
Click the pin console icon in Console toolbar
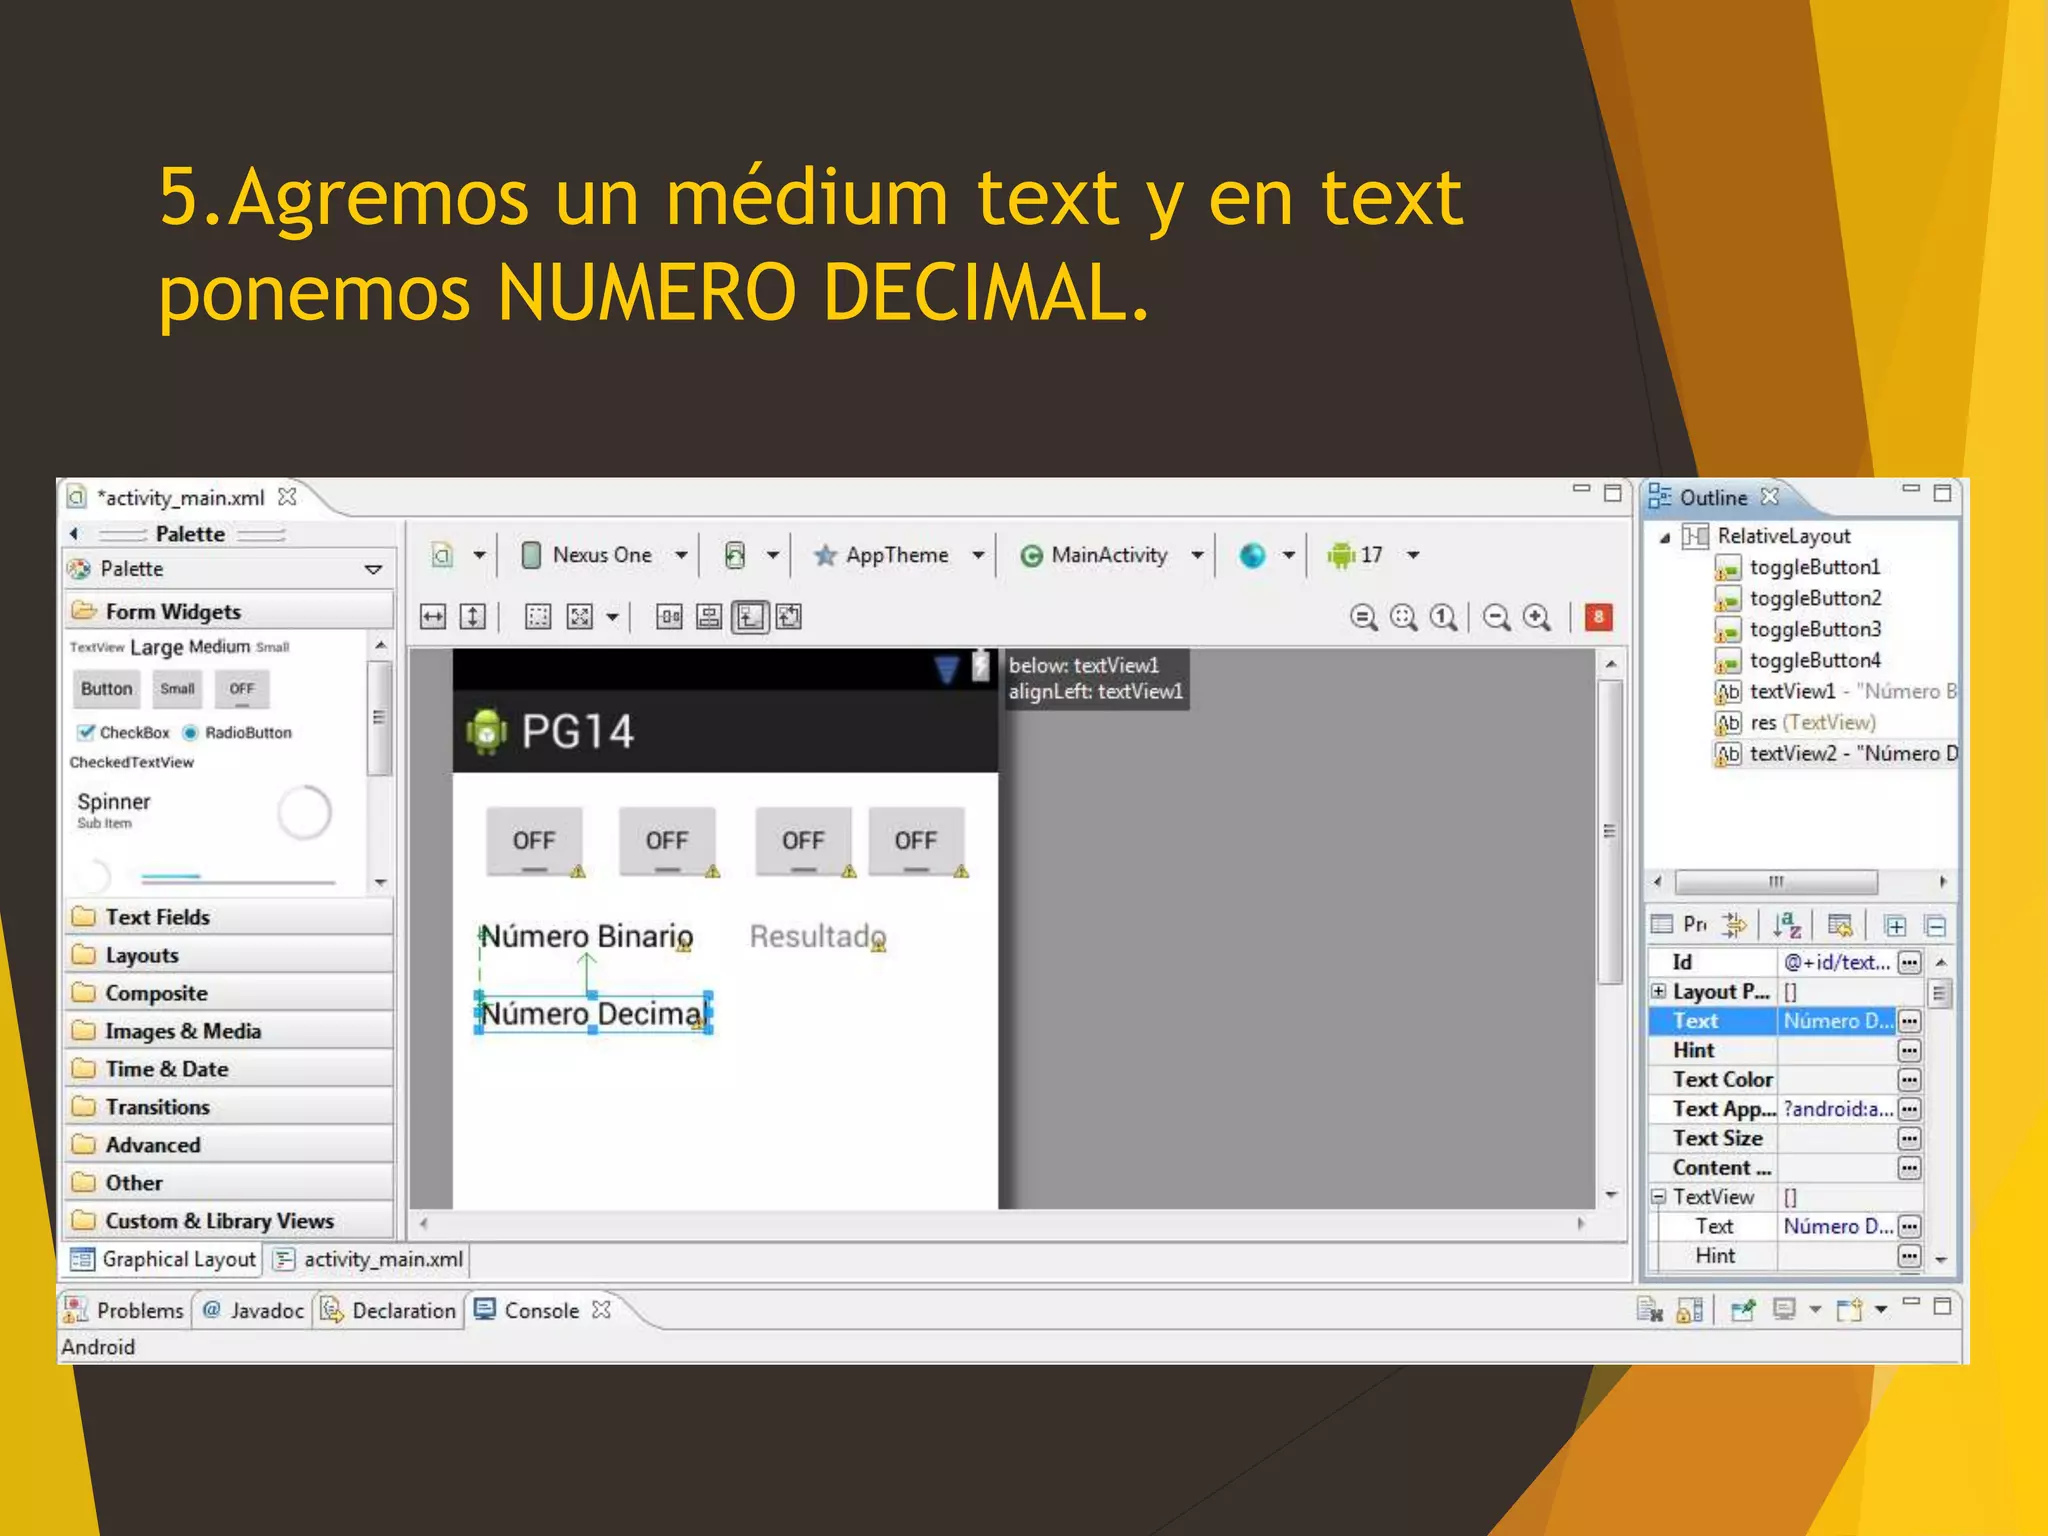tap(1743, 1310)
